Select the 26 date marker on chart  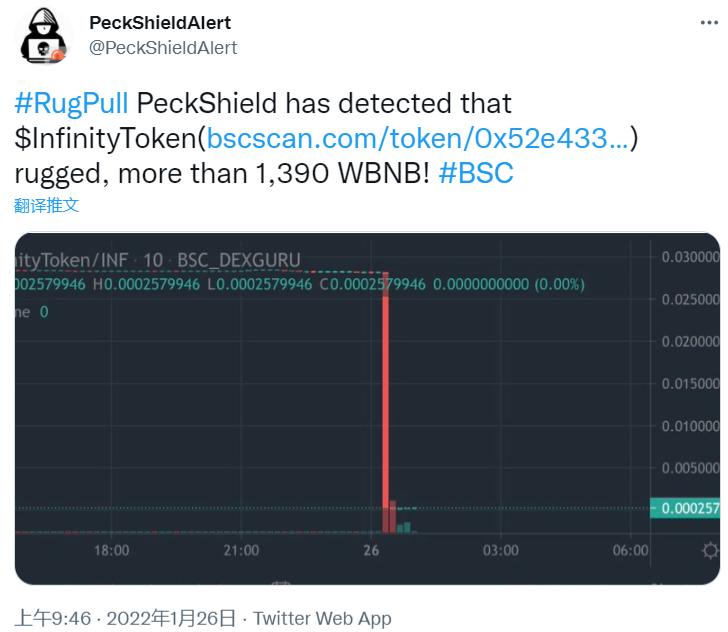(371, 550)
